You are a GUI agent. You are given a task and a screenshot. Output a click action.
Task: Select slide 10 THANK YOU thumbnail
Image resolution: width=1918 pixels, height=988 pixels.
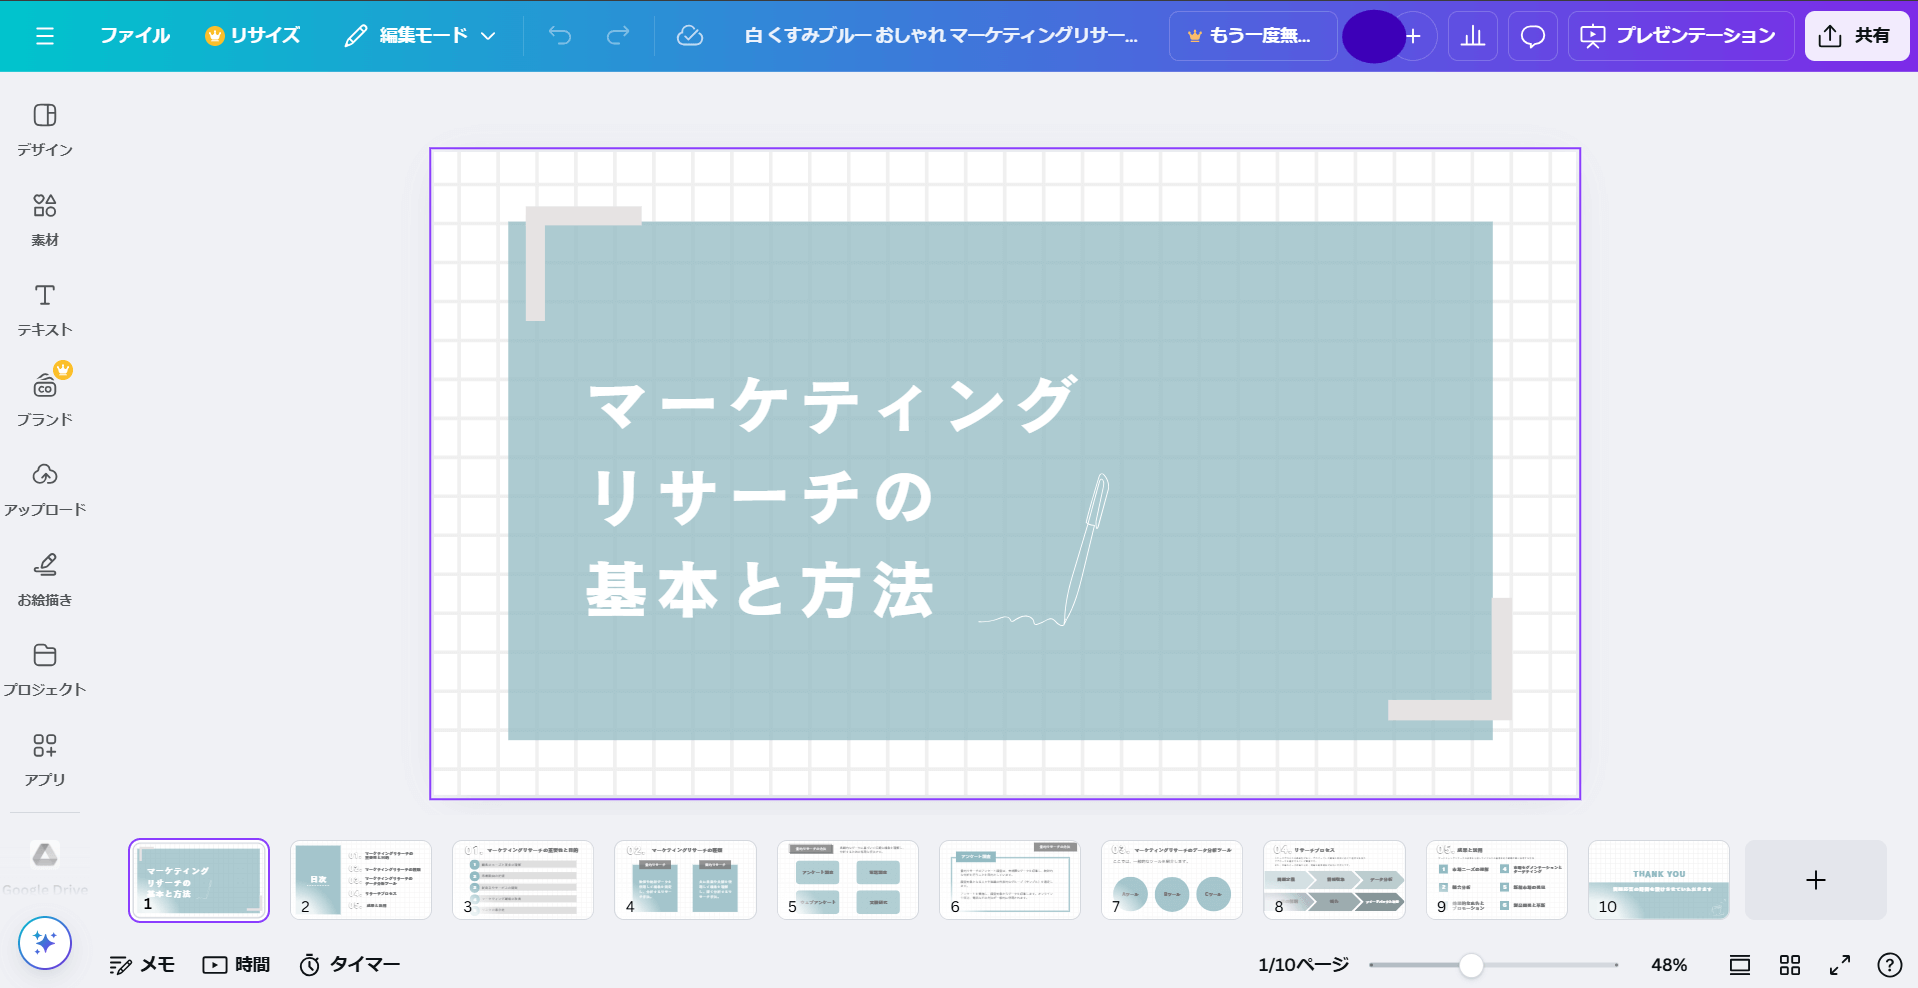[x=1659, y=880]
